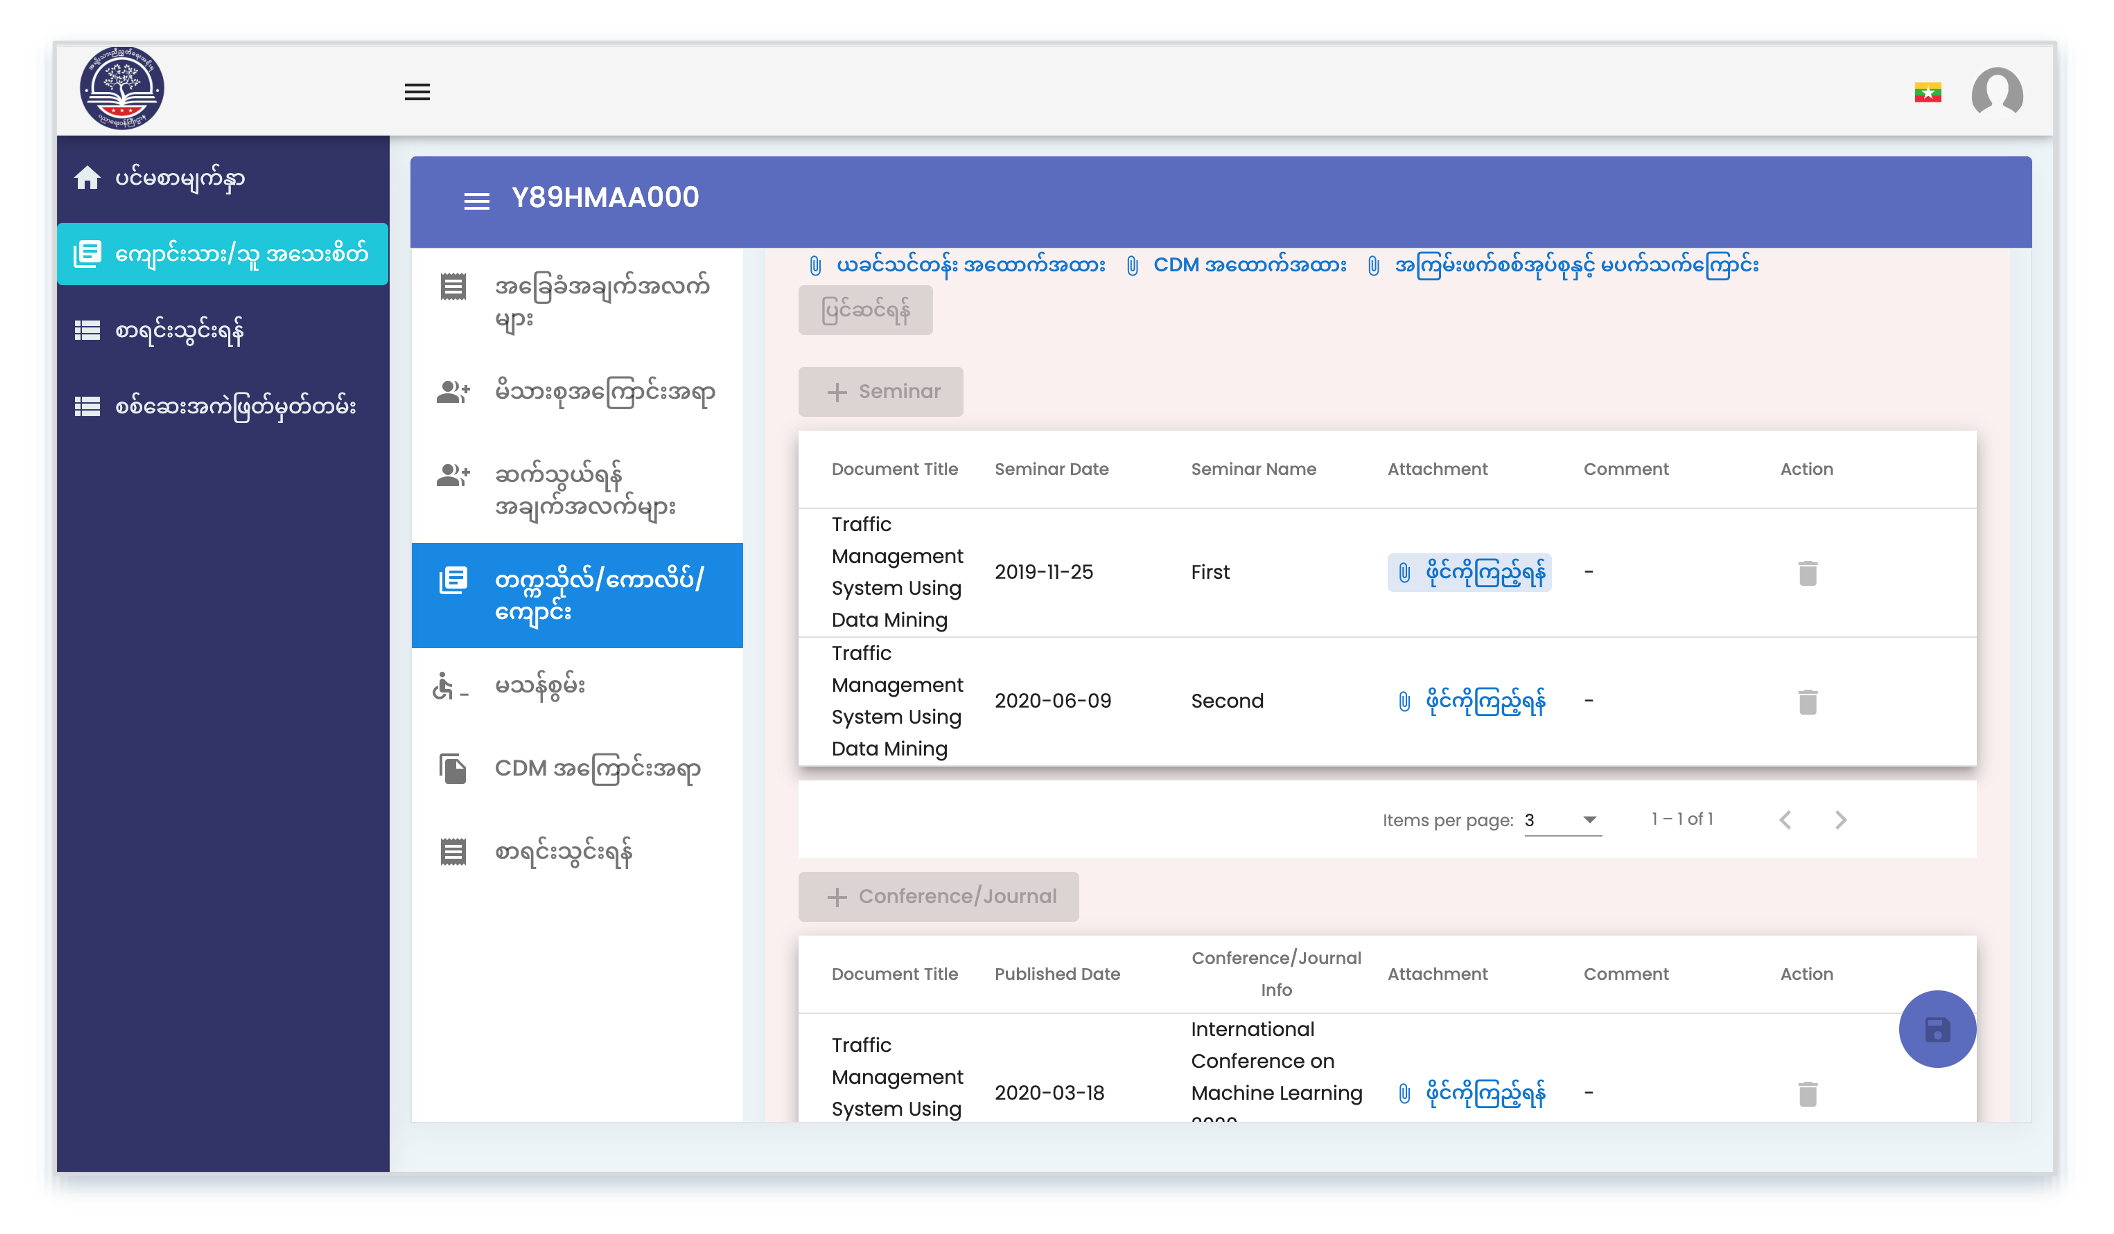Image resolution: width=2114 pixels, height=1234 pixels.
Task: Delete the Second seminar row
Action: [1807, 702]
